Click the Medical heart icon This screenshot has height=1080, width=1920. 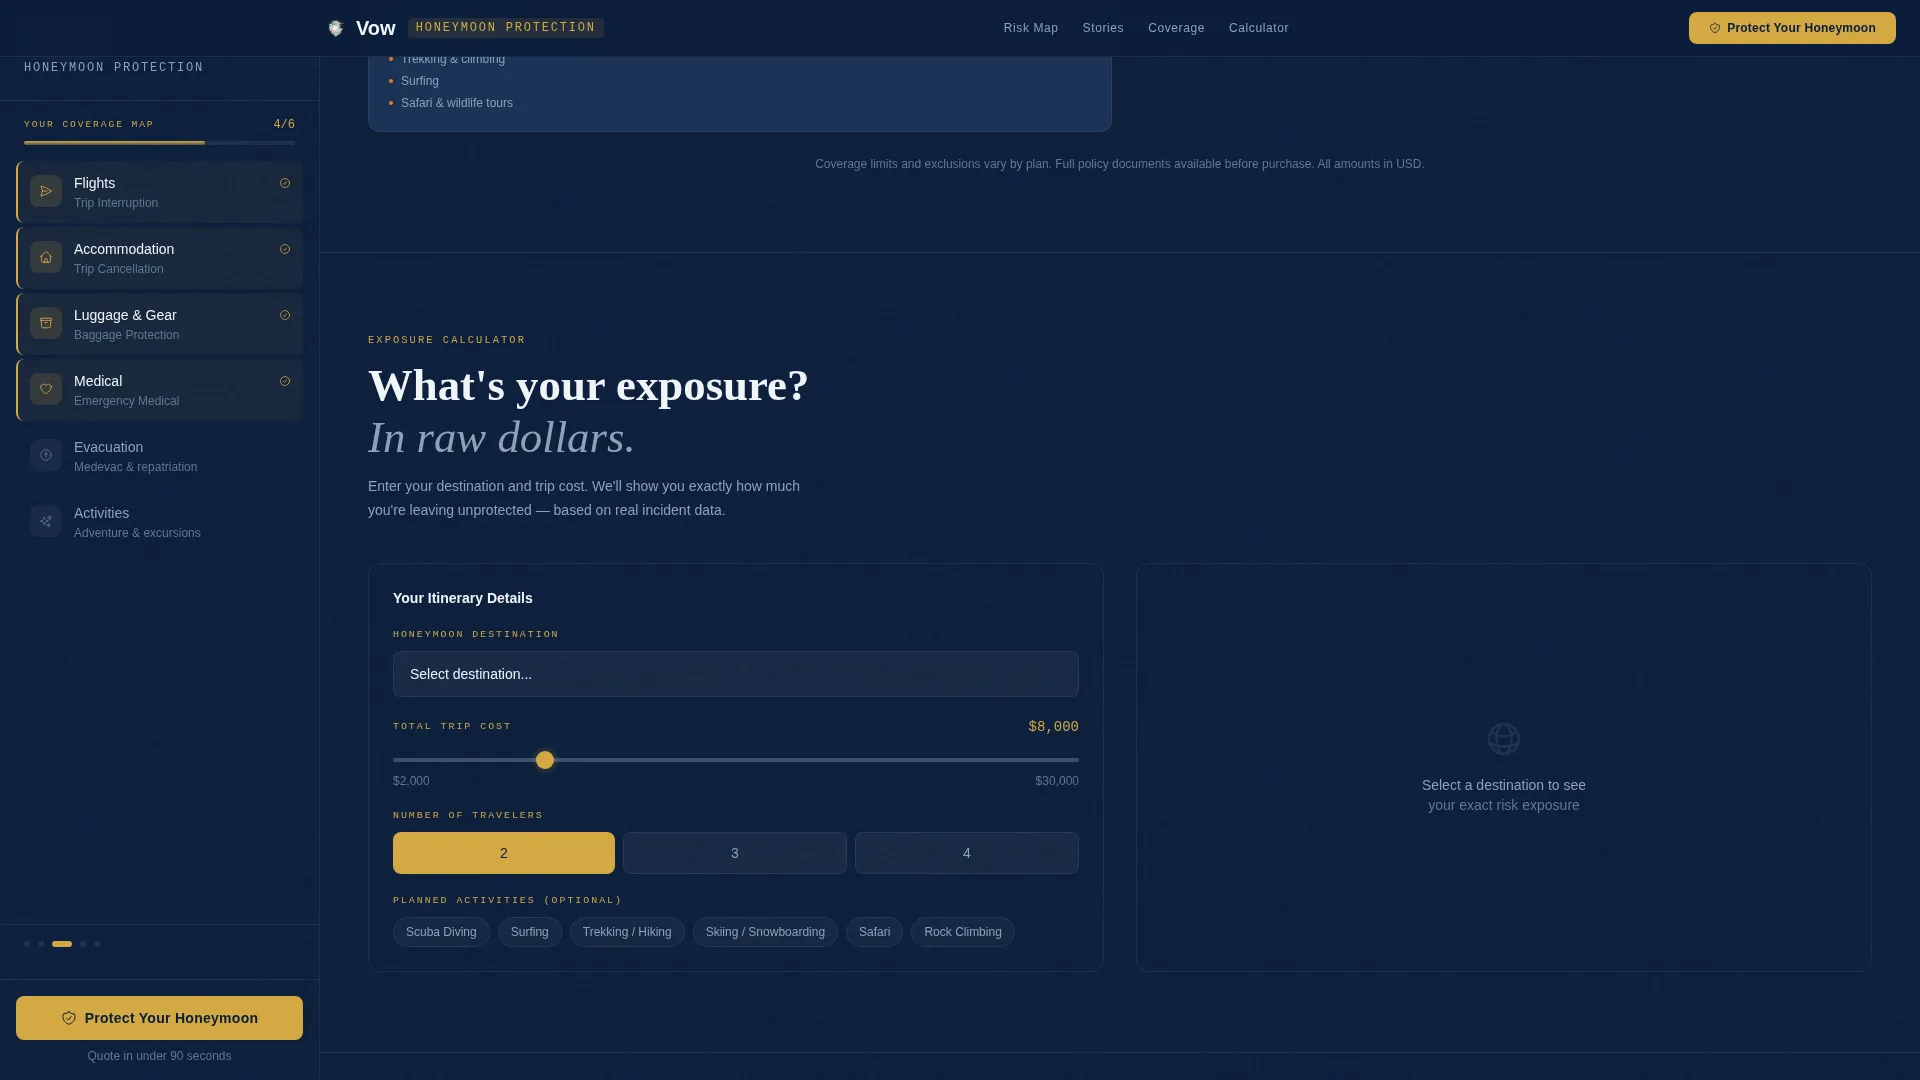point(46,389)
